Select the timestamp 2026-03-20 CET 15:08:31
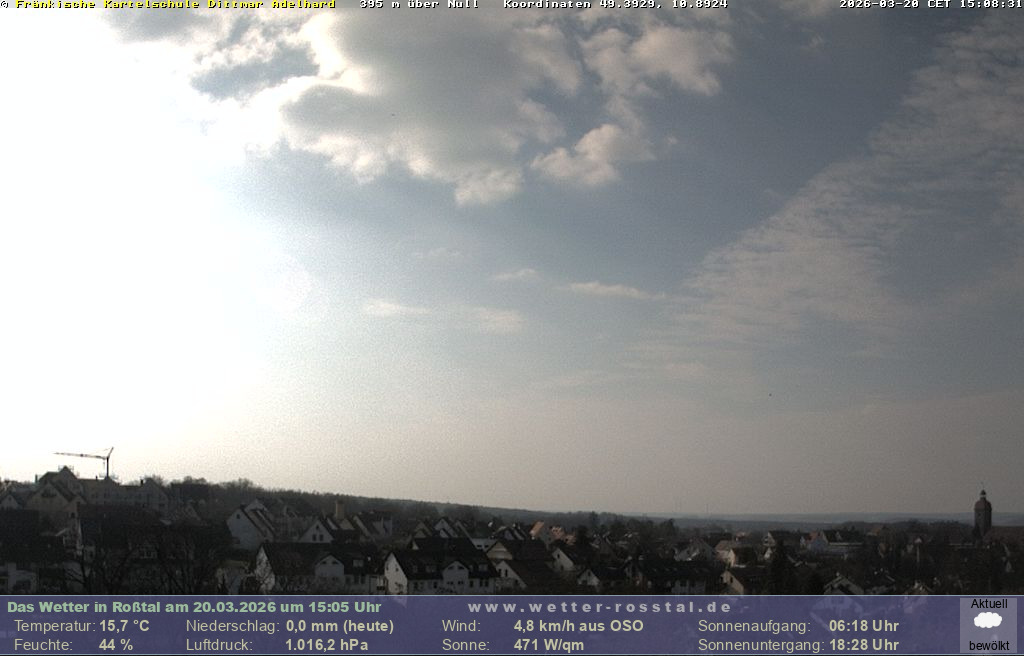This screenshot has width=1024, height=656. pos(930,5)
